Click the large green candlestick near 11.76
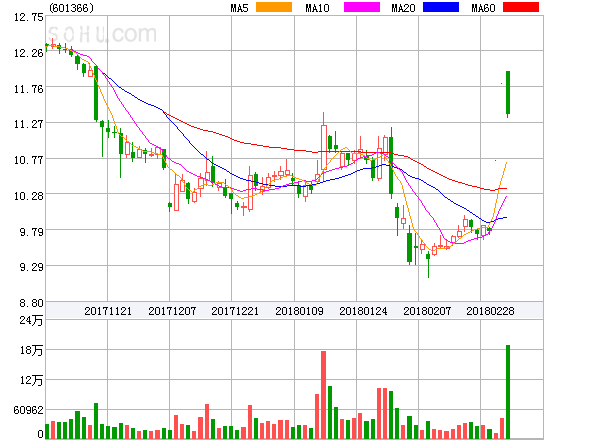Viewport: 600px width, 440px height. coord(508,93)
